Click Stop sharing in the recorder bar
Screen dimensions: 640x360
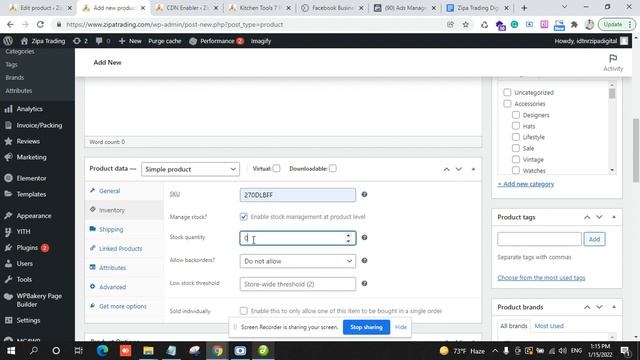pyautogui.click(x=366, y=327)
